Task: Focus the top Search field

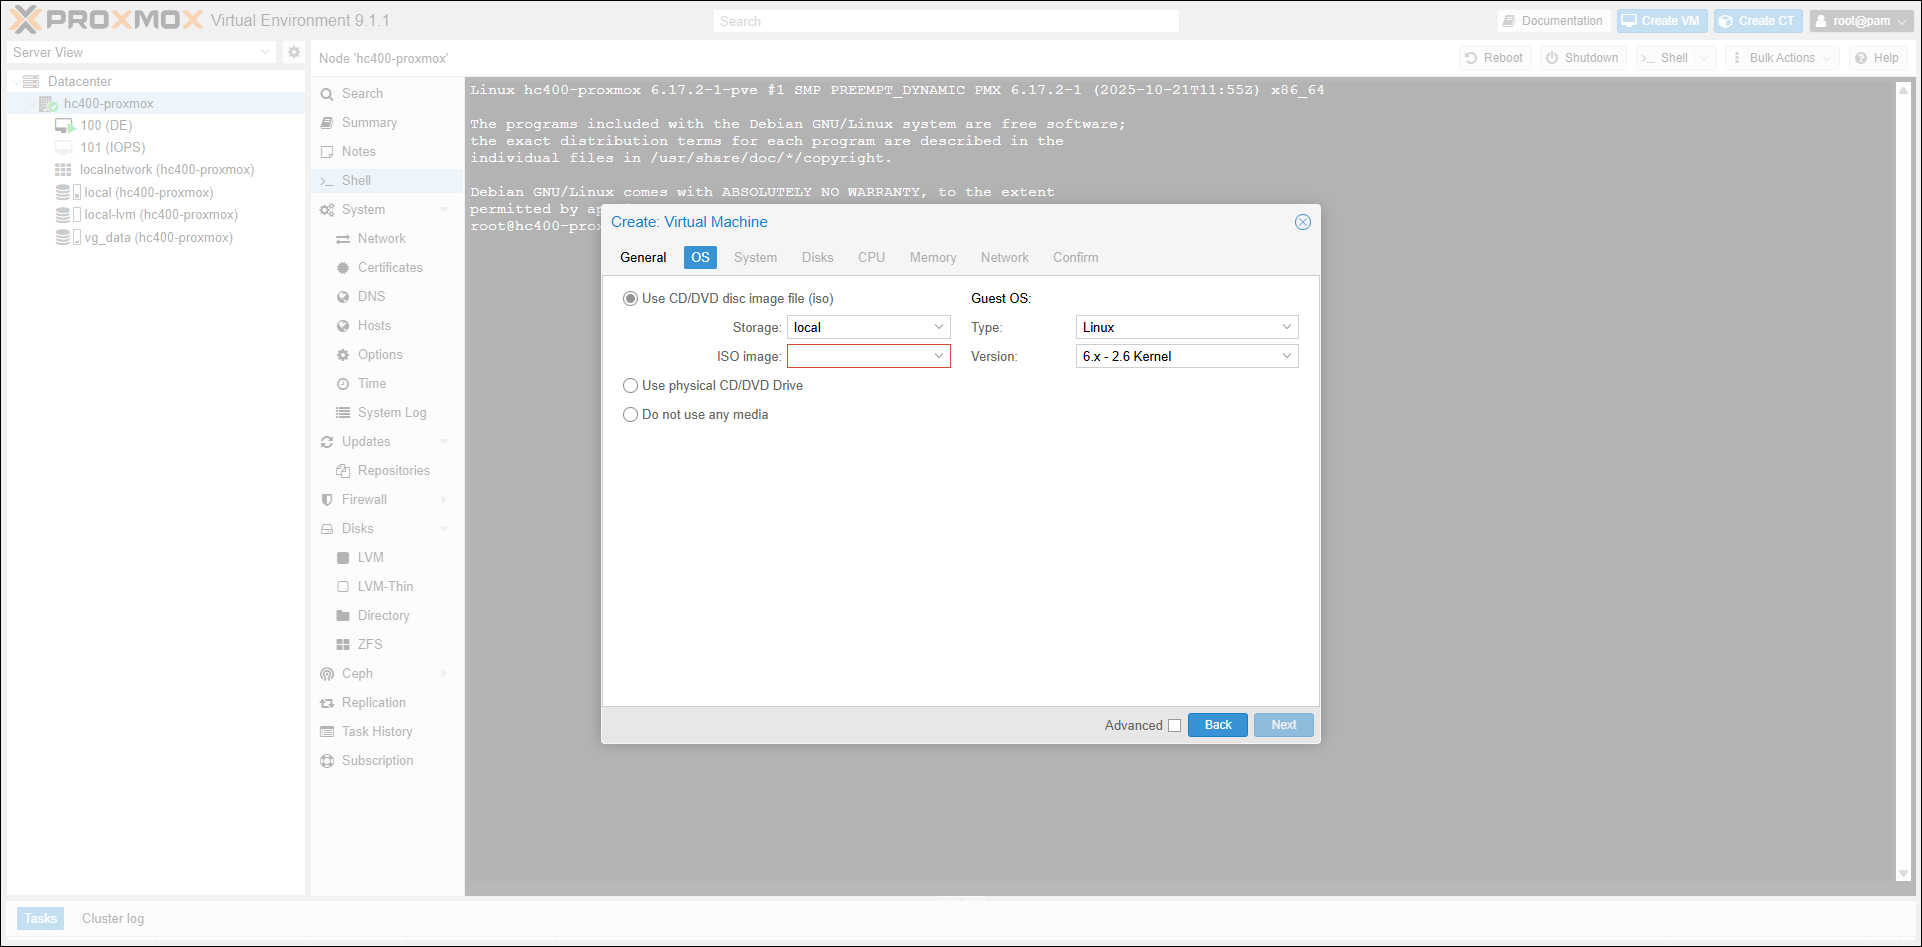Action: pyautogui.click(x=946, y=21)
